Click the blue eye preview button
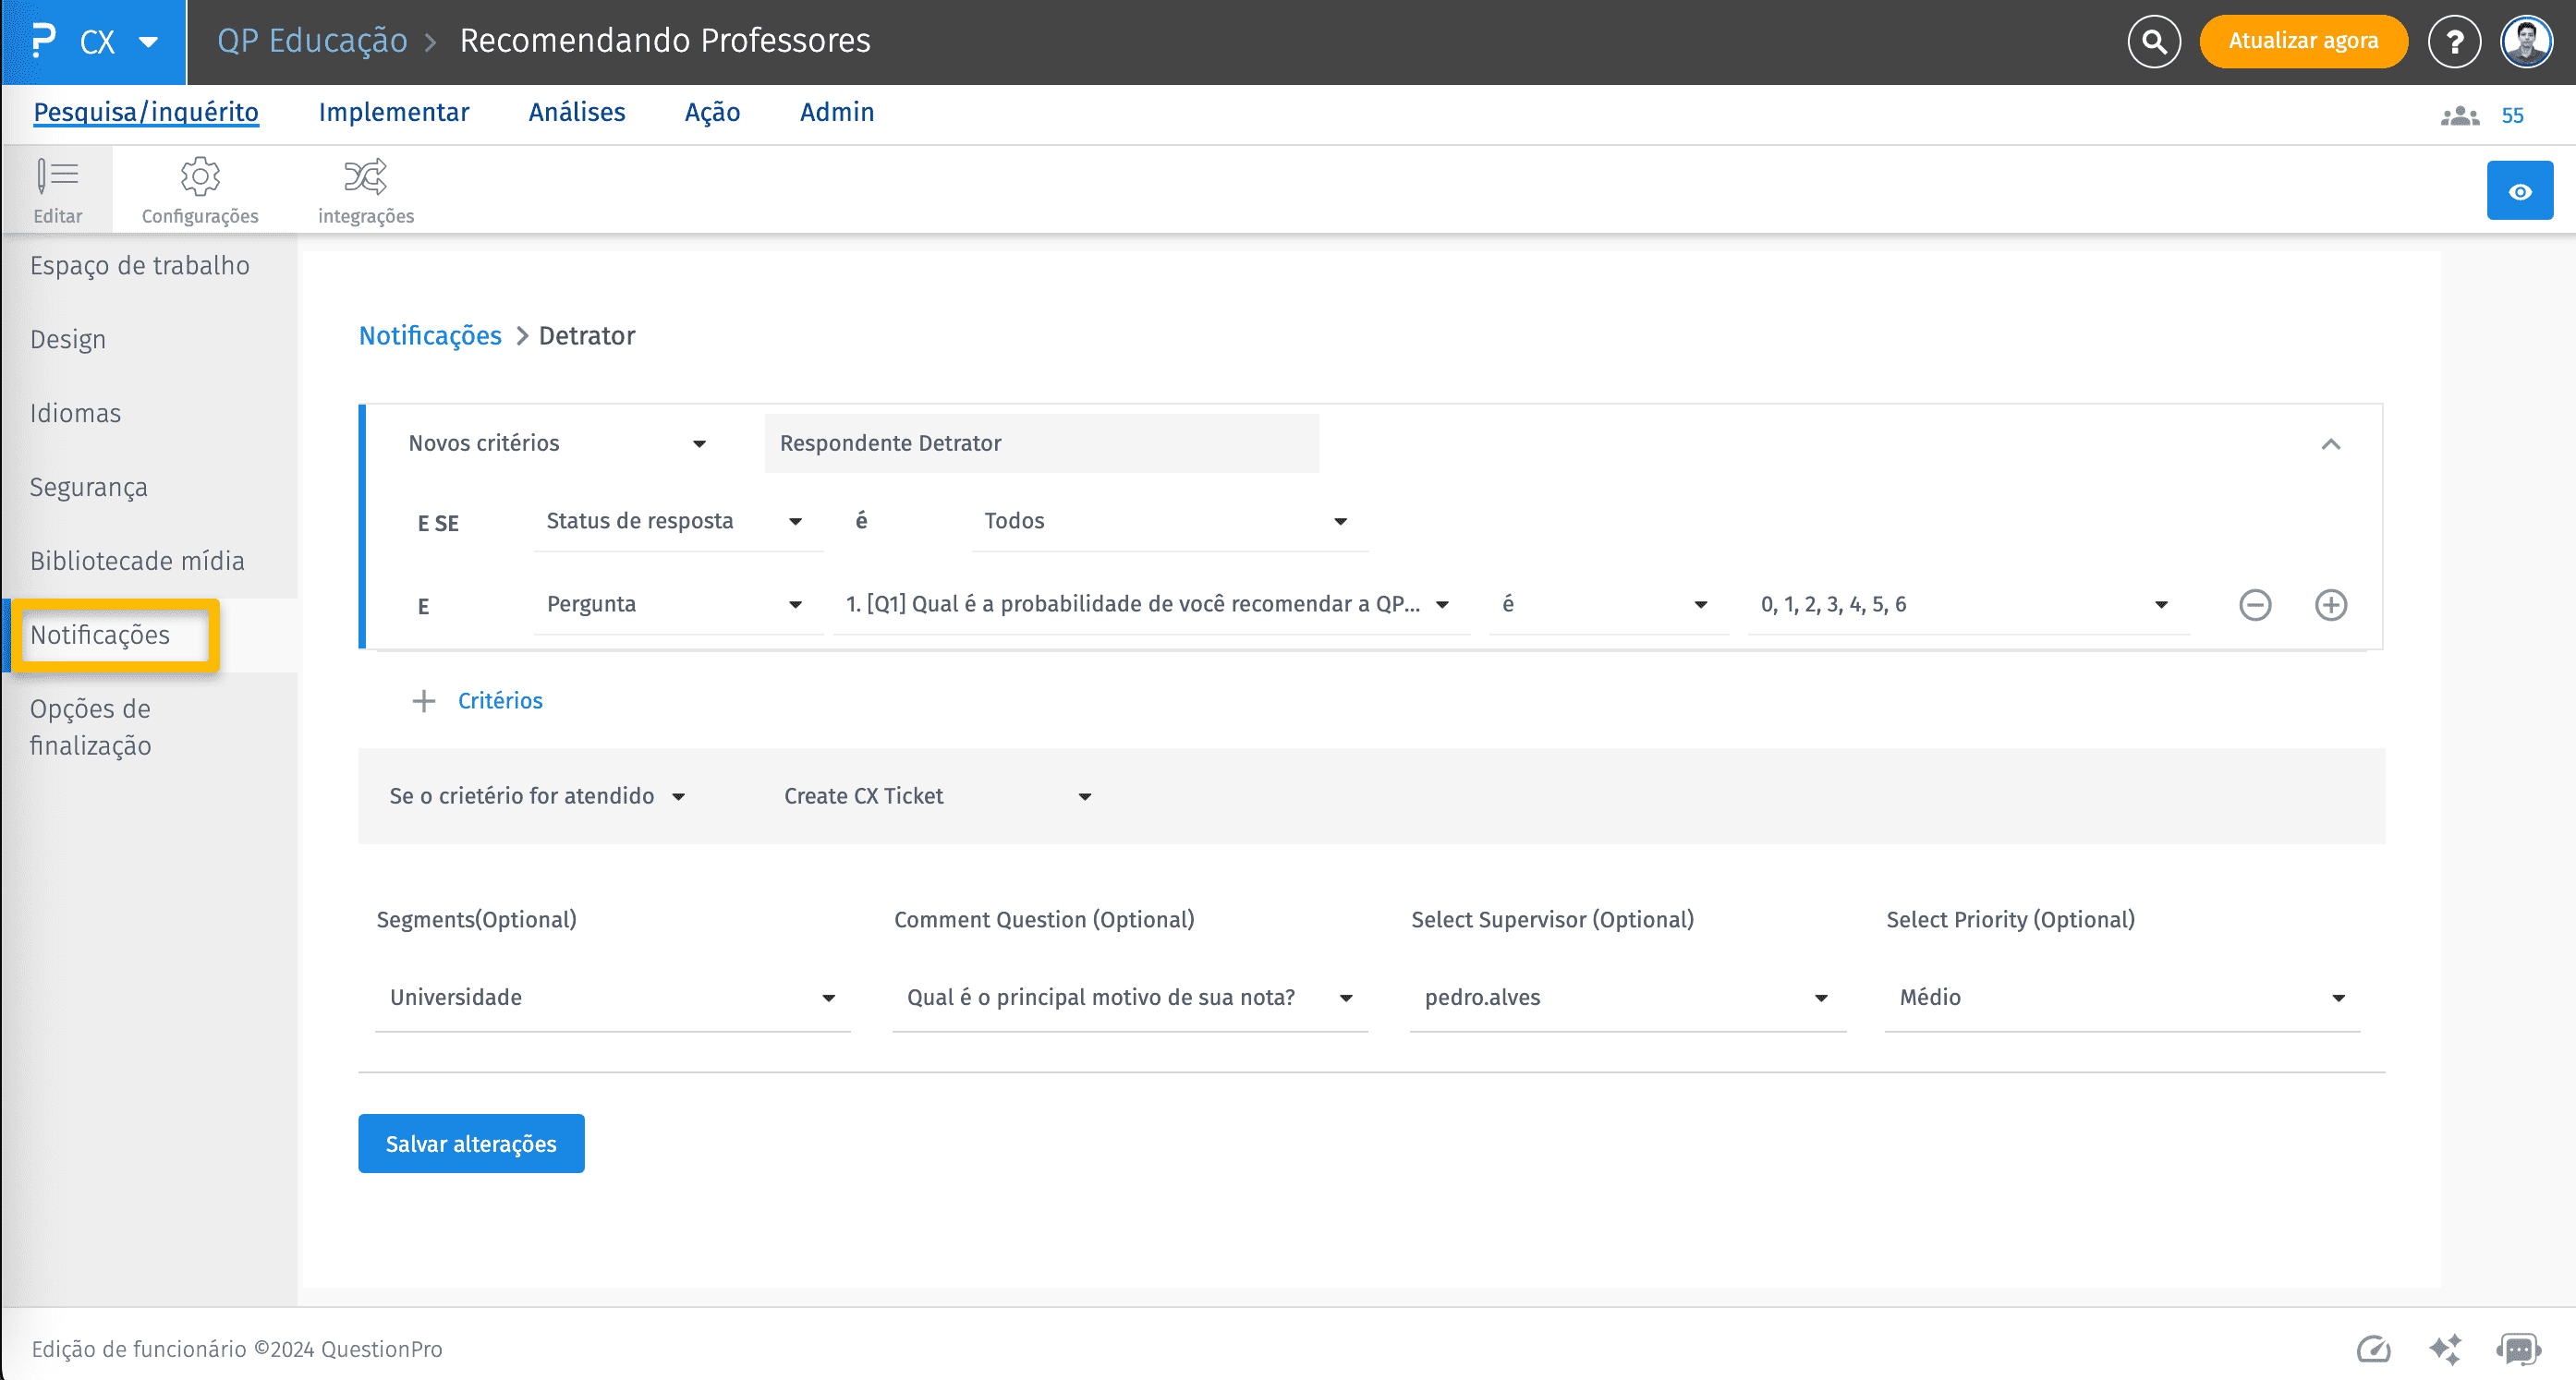 point(2519,191)
